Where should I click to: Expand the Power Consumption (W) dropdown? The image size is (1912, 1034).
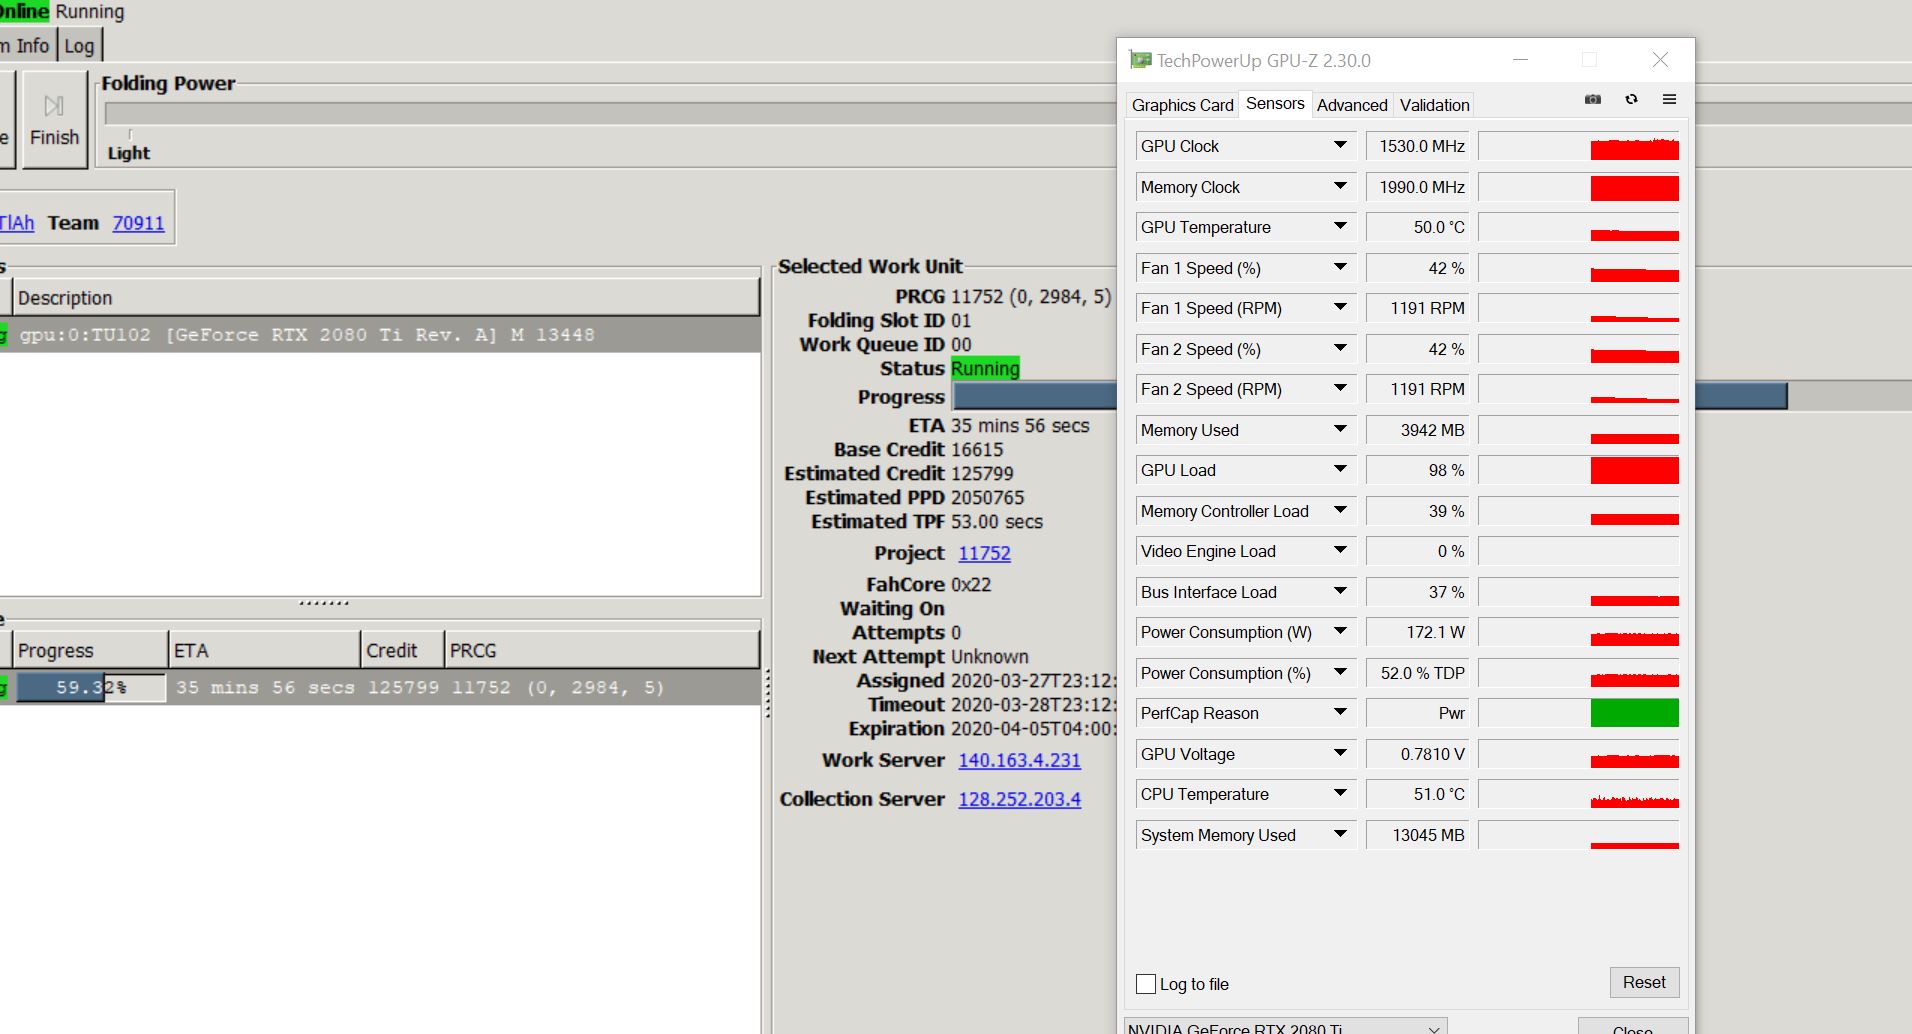point(1340,632)
